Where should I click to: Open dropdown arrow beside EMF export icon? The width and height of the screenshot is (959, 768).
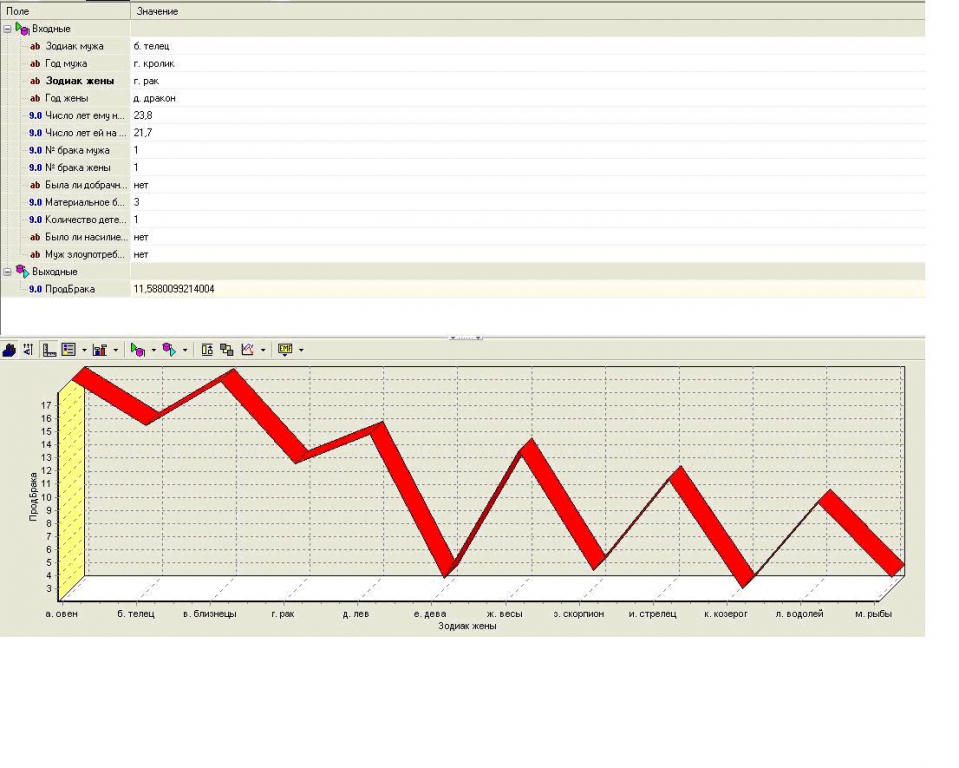[x=301, y=350]
